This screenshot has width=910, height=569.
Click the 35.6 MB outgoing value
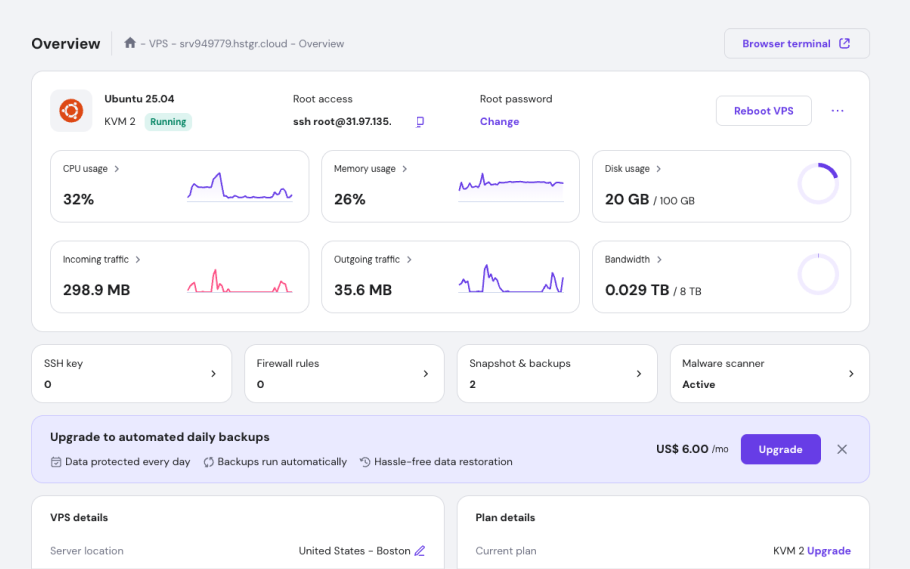[363, 290]
